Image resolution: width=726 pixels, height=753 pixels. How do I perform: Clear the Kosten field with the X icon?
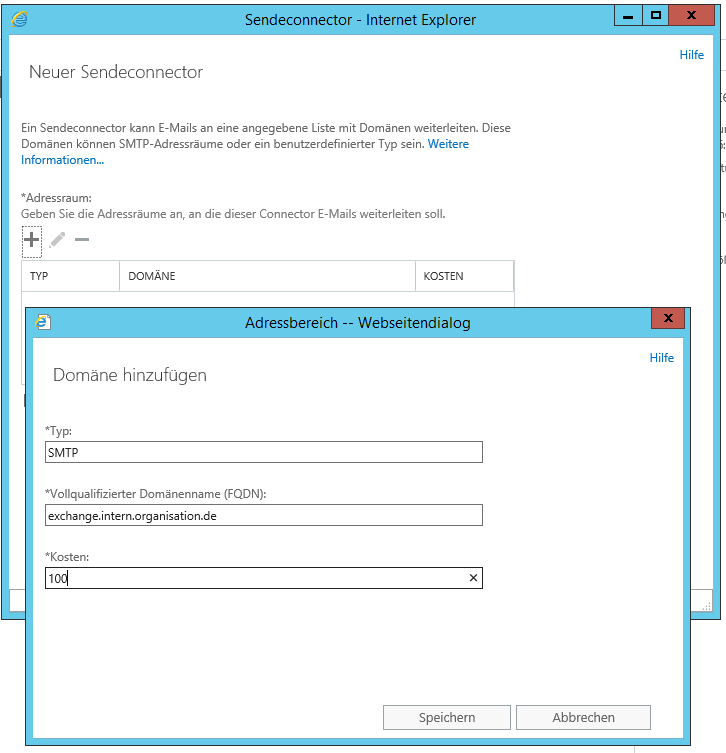[x=473, y=578]
